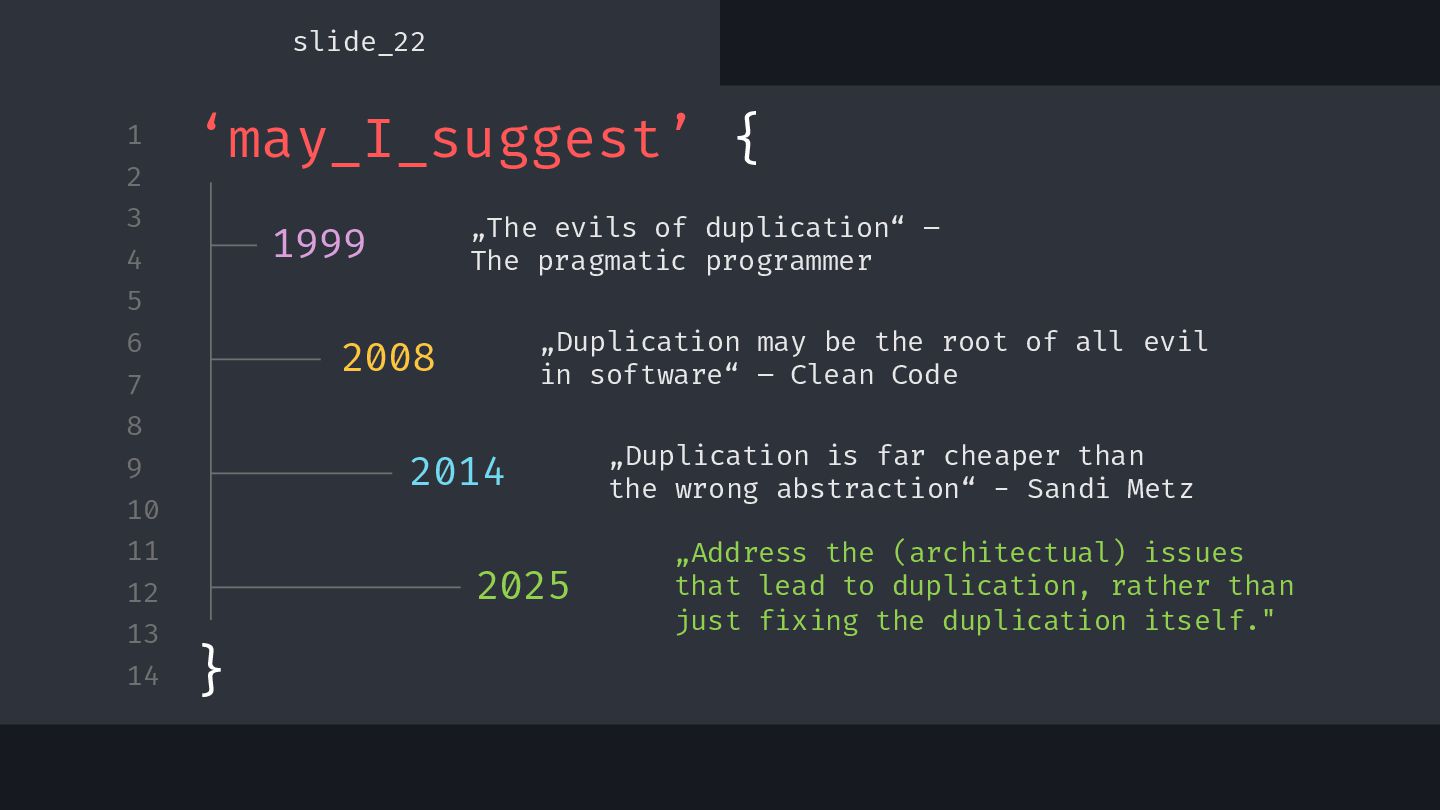Click the Pragmatic Programmer quote text

(x=705, y=244)
